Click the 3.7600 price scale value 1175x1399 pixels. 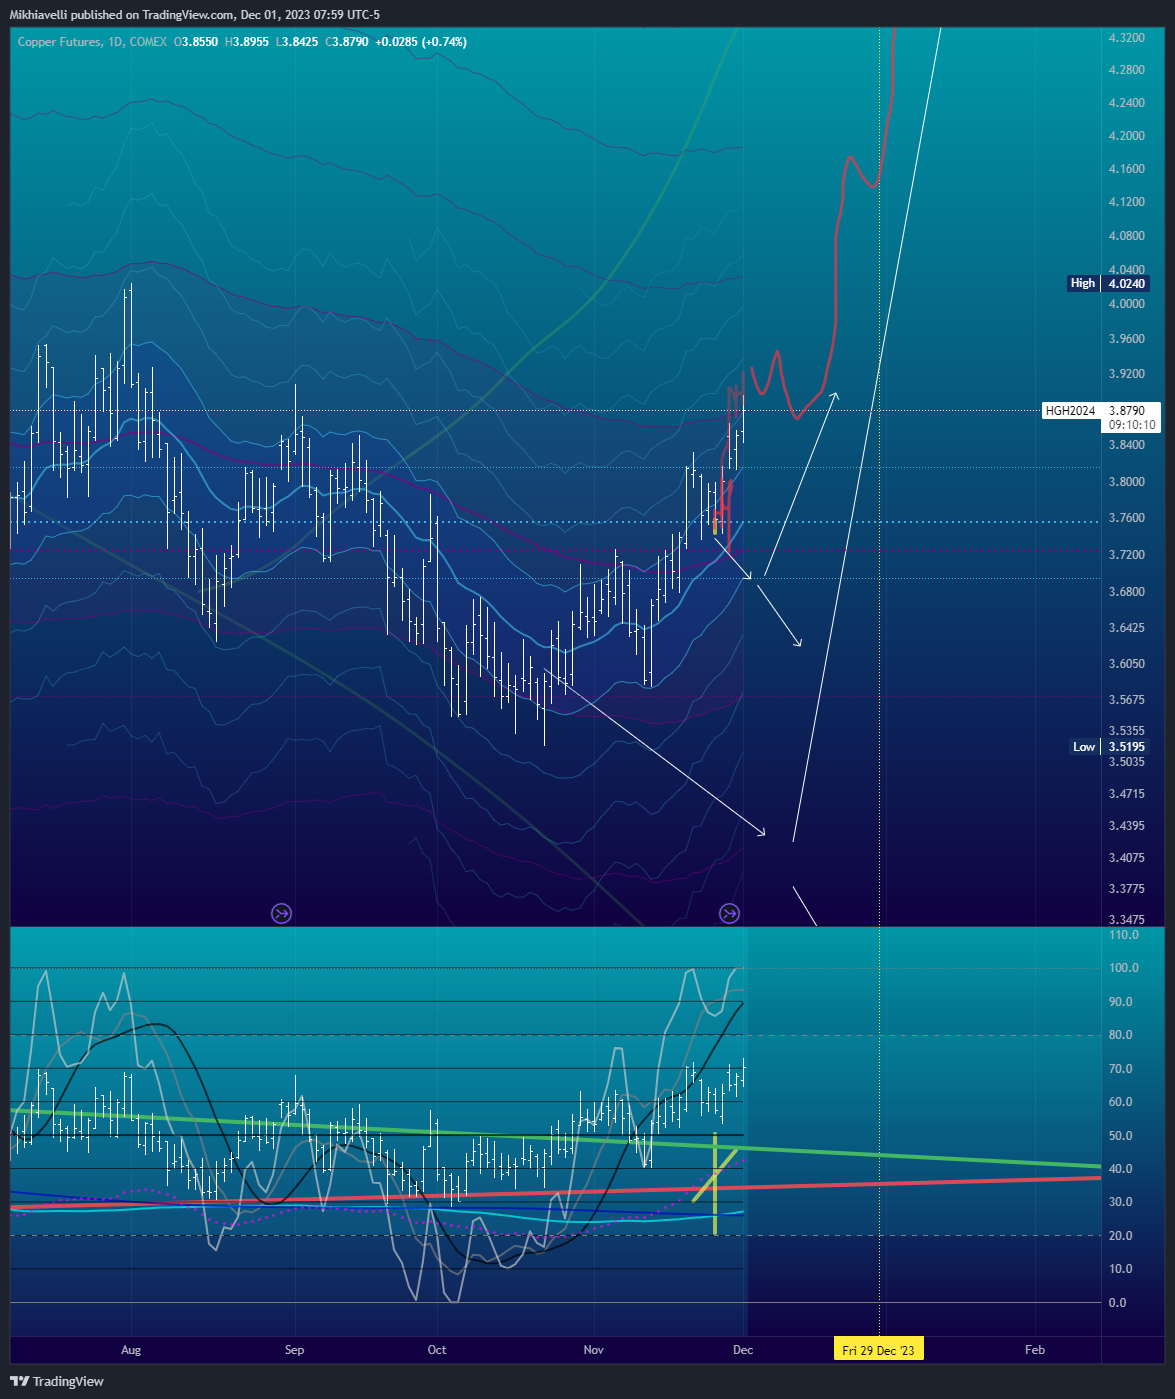pyautogui.click(x=1127, y=518)
